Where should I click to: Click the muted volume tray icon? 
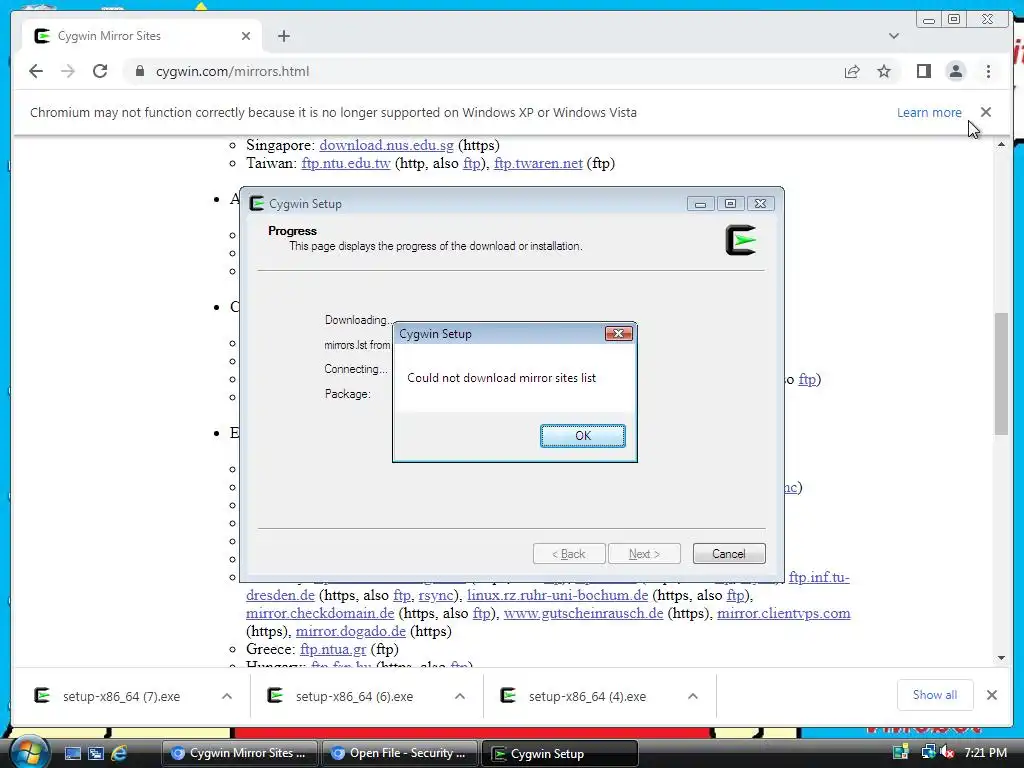click(x=947, y=752)
